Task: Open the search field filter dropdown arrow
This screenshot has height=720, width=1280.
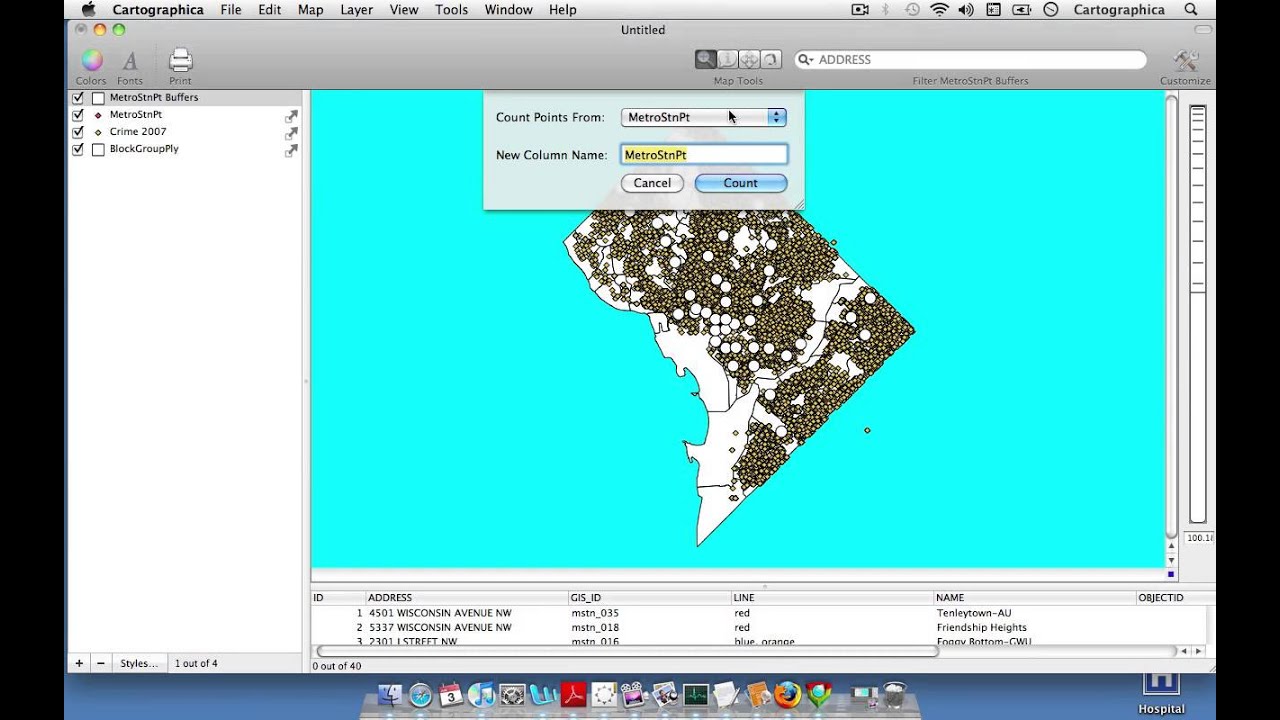Action: point(805,60)
